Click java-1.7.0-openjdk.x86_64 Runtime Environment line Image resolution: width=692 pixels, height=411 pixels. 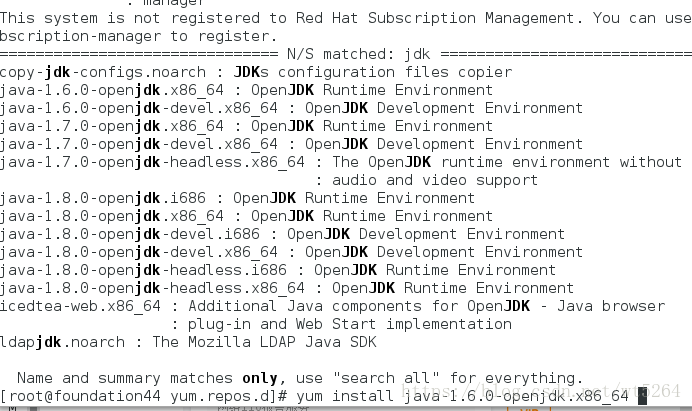tap(246, 126)
